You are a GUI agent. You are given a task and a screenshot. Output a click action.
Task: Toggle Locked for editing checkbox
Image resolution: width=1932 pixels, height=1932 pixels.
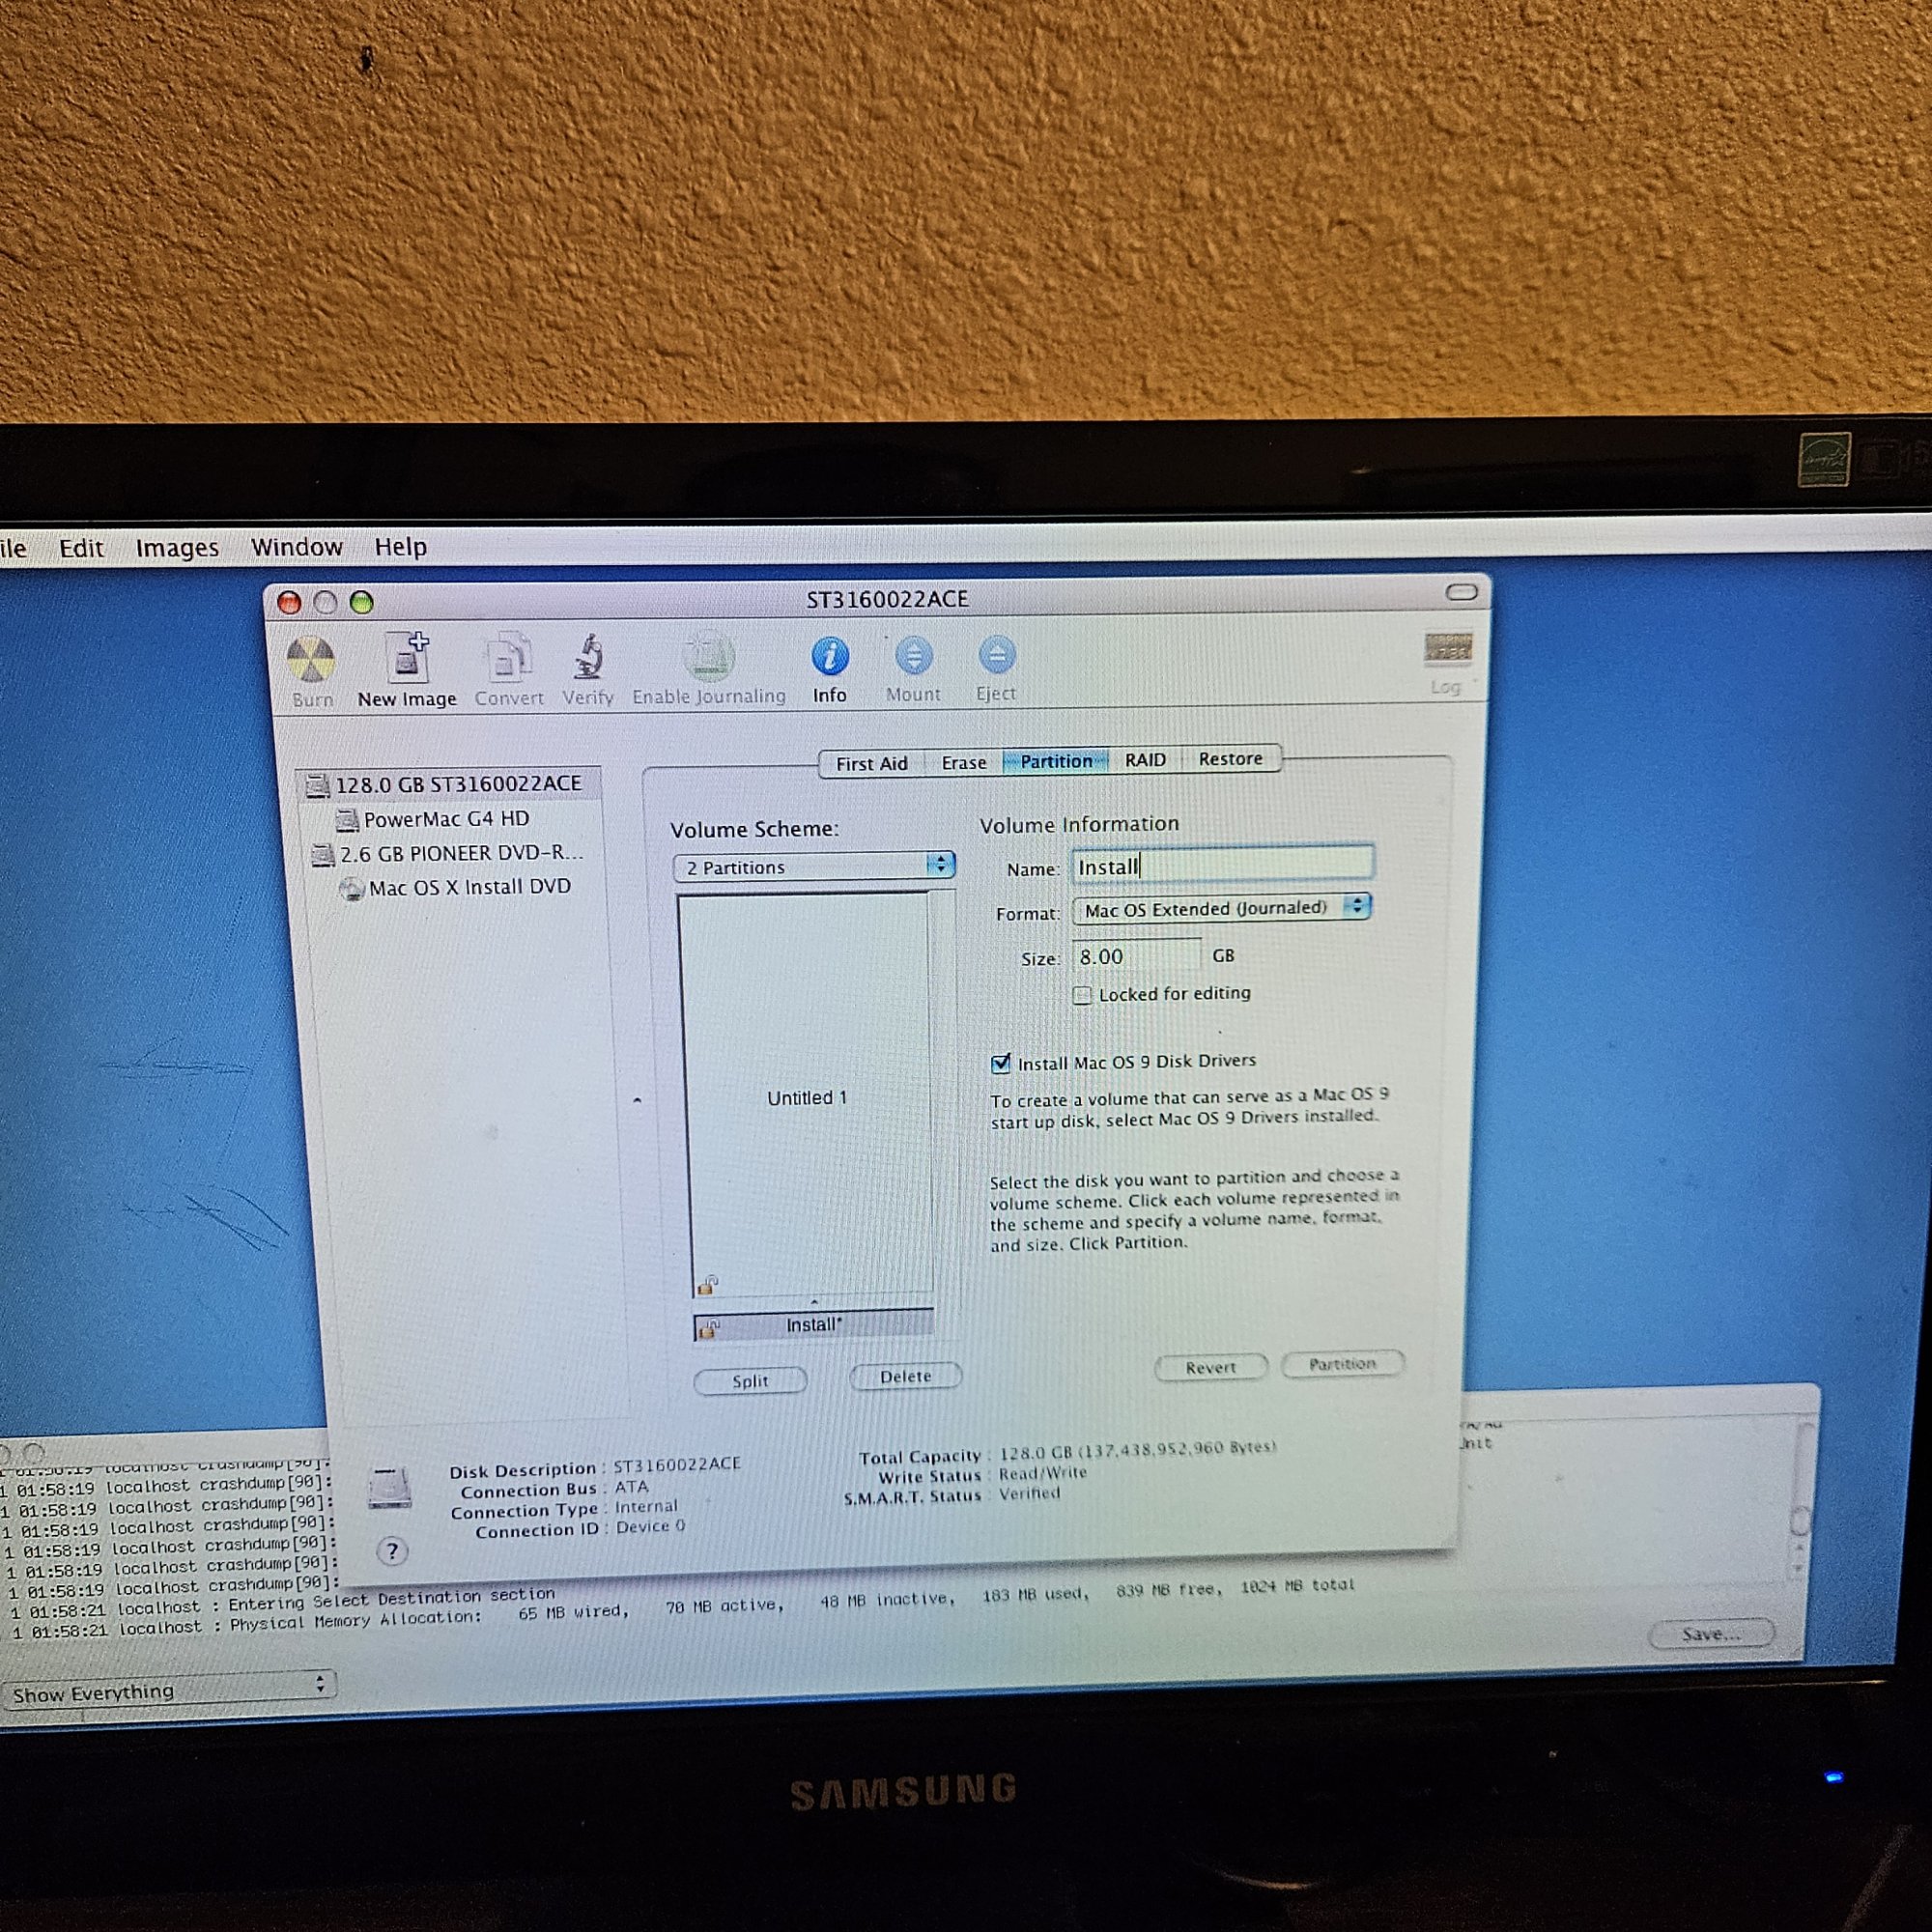point(1082,995)
